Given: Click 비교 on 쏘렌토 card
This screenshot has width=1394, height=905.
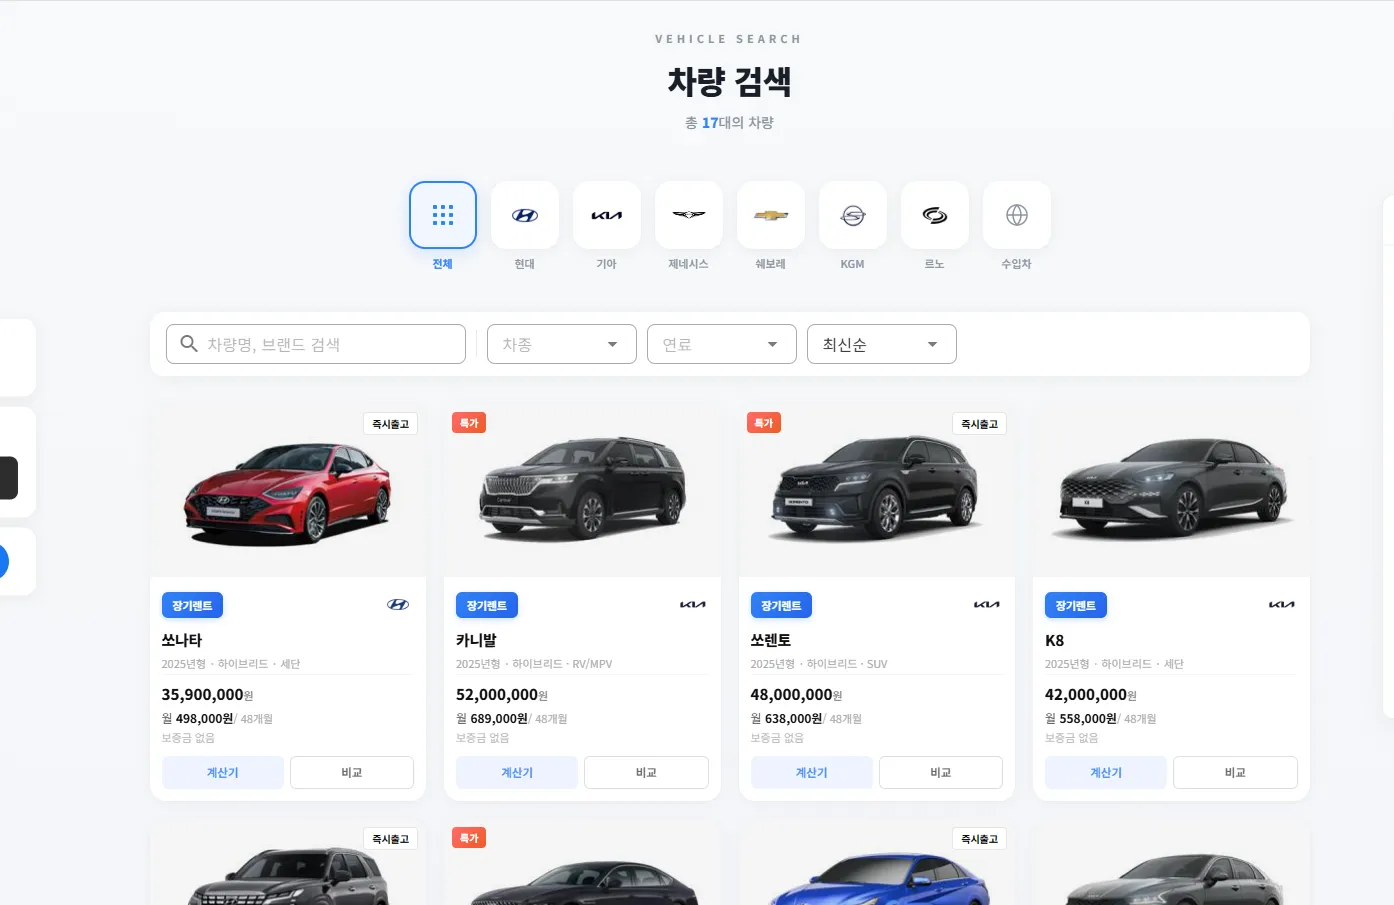Looking at the screenshot, I should 941,773.
